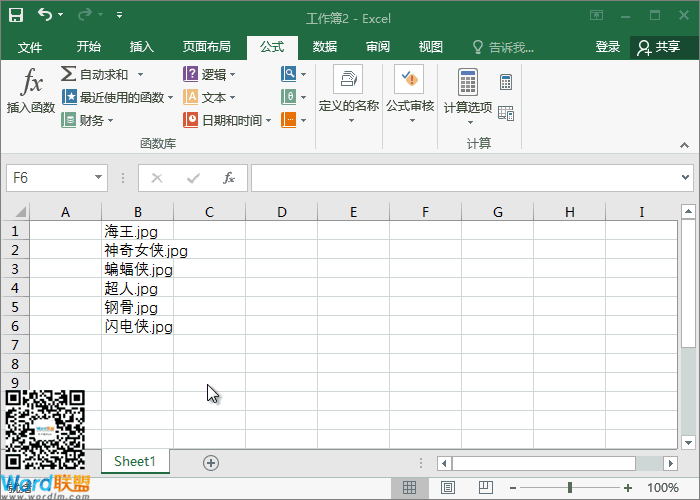This screenshot has width=700, height=500.
Task: Click the calculate sheet icon
Action: coord(506,113)
